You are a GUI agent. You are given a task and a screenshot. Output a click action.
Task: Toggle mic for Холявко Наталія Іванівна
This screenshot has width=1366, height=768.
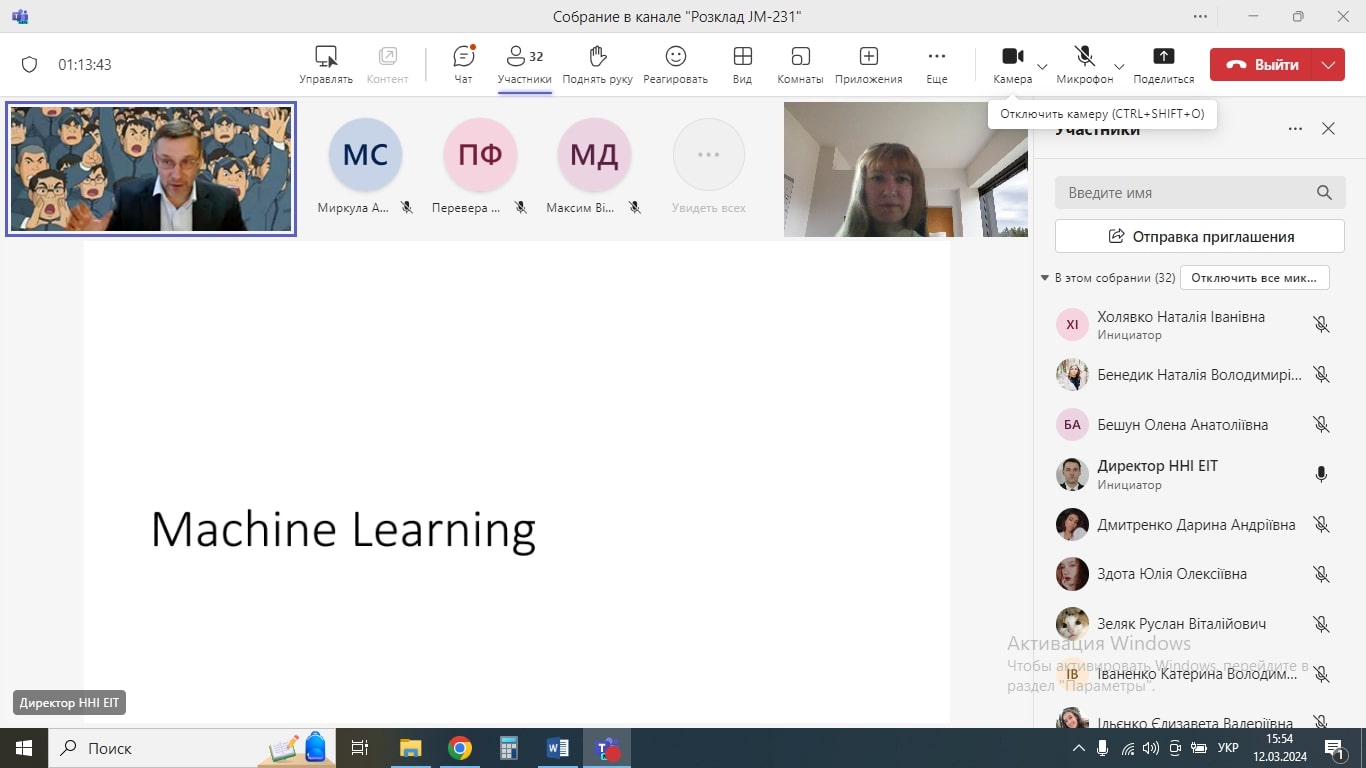pyautogui.click(x=1321, y=325)
